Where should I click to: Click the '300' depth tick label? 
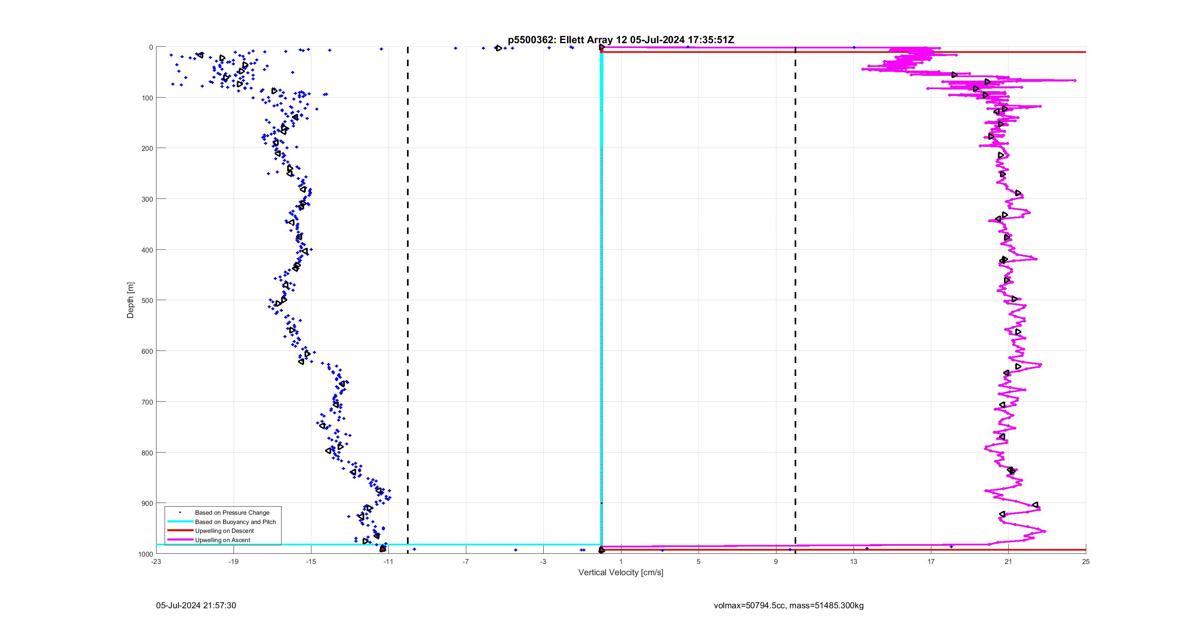pyautogui.click(x=146, y=199)
